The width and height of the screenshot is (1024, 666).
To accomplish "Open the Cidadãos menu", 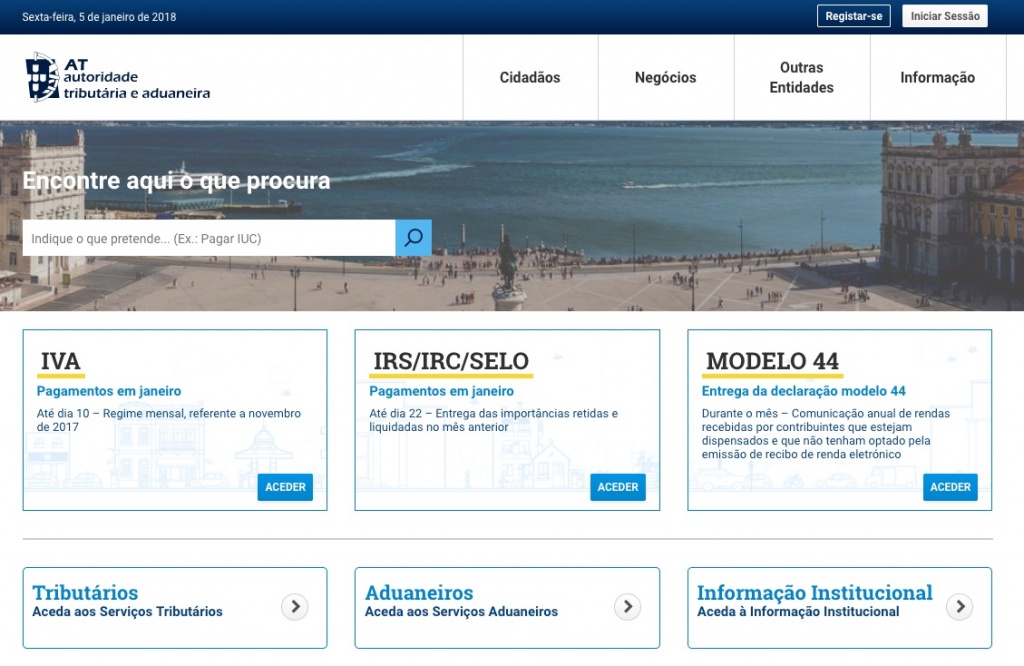I will point(529,77).
